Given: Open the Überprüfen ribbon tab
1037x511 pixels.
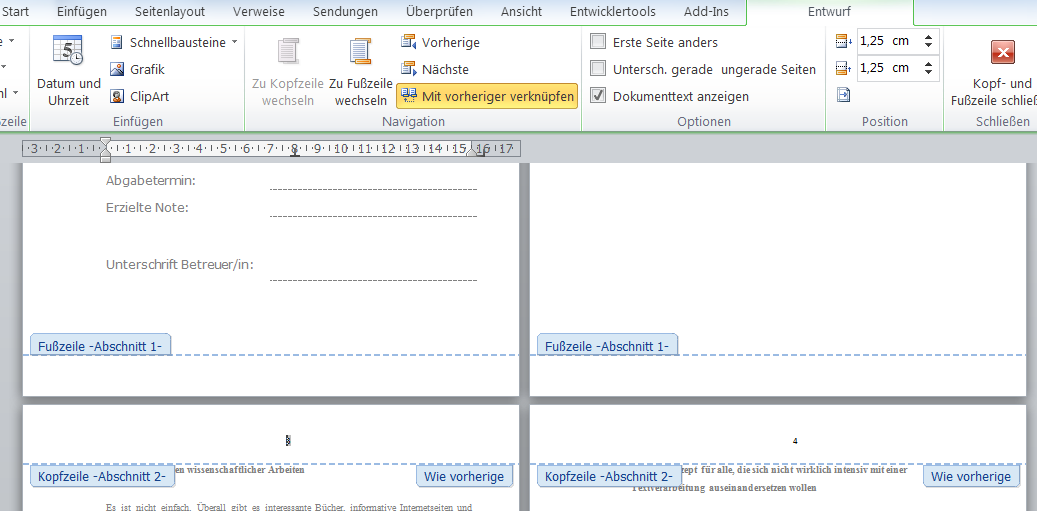Looking at the screenshot, I should (439, 11).
